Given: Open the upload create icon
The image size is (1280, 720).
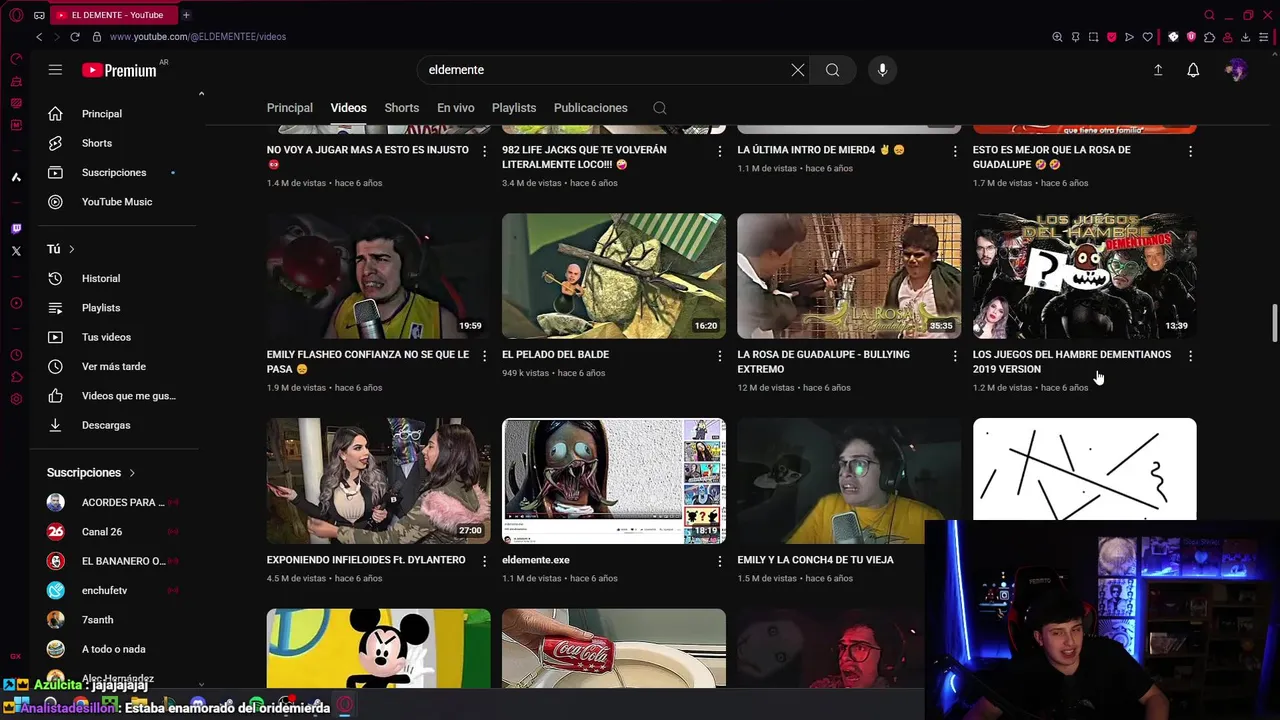Looking at the screenshot, I should coord(1158,70).
